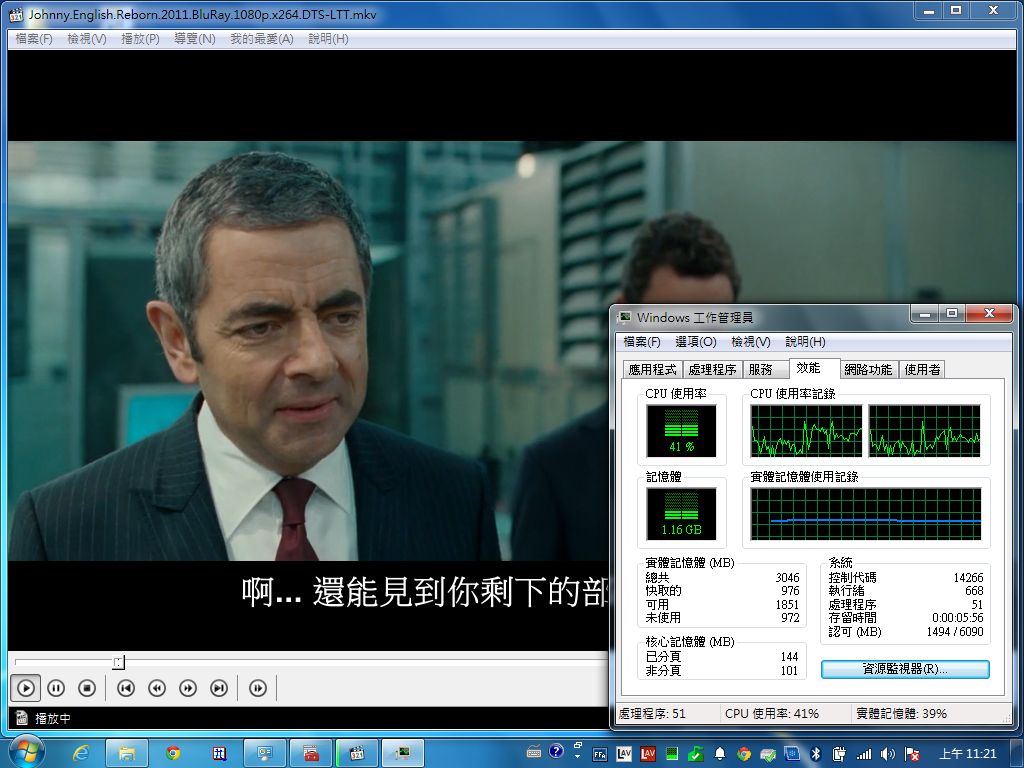Click the Play button in the media player
Image resolution: width=1024 pixels, height=768 pixels.
25,688
